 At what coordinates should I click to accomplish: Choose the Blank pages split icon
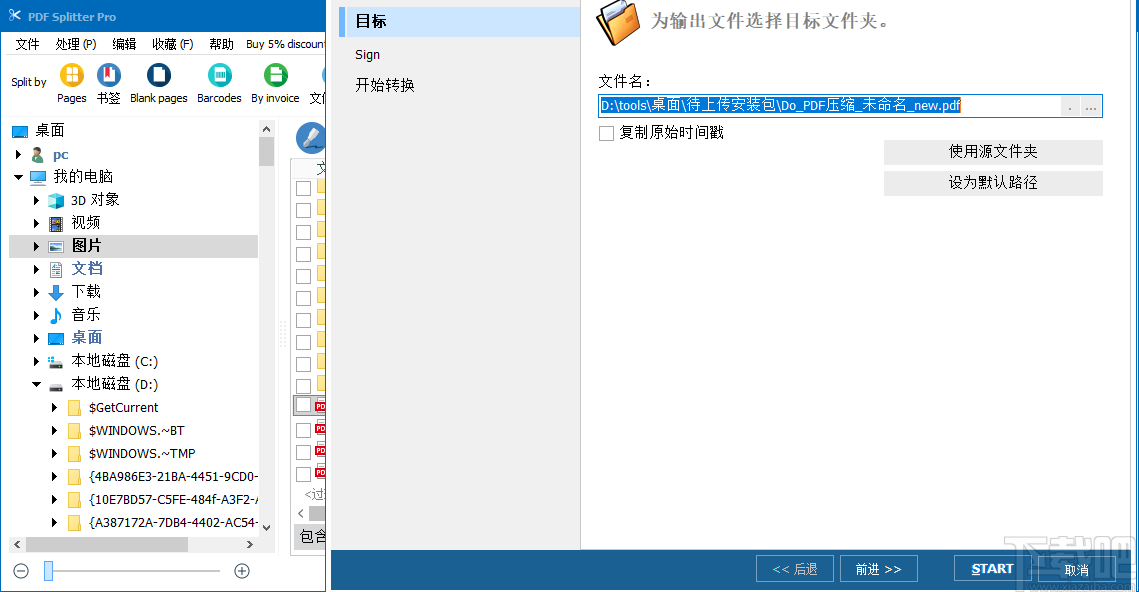(x=158, y=76)
